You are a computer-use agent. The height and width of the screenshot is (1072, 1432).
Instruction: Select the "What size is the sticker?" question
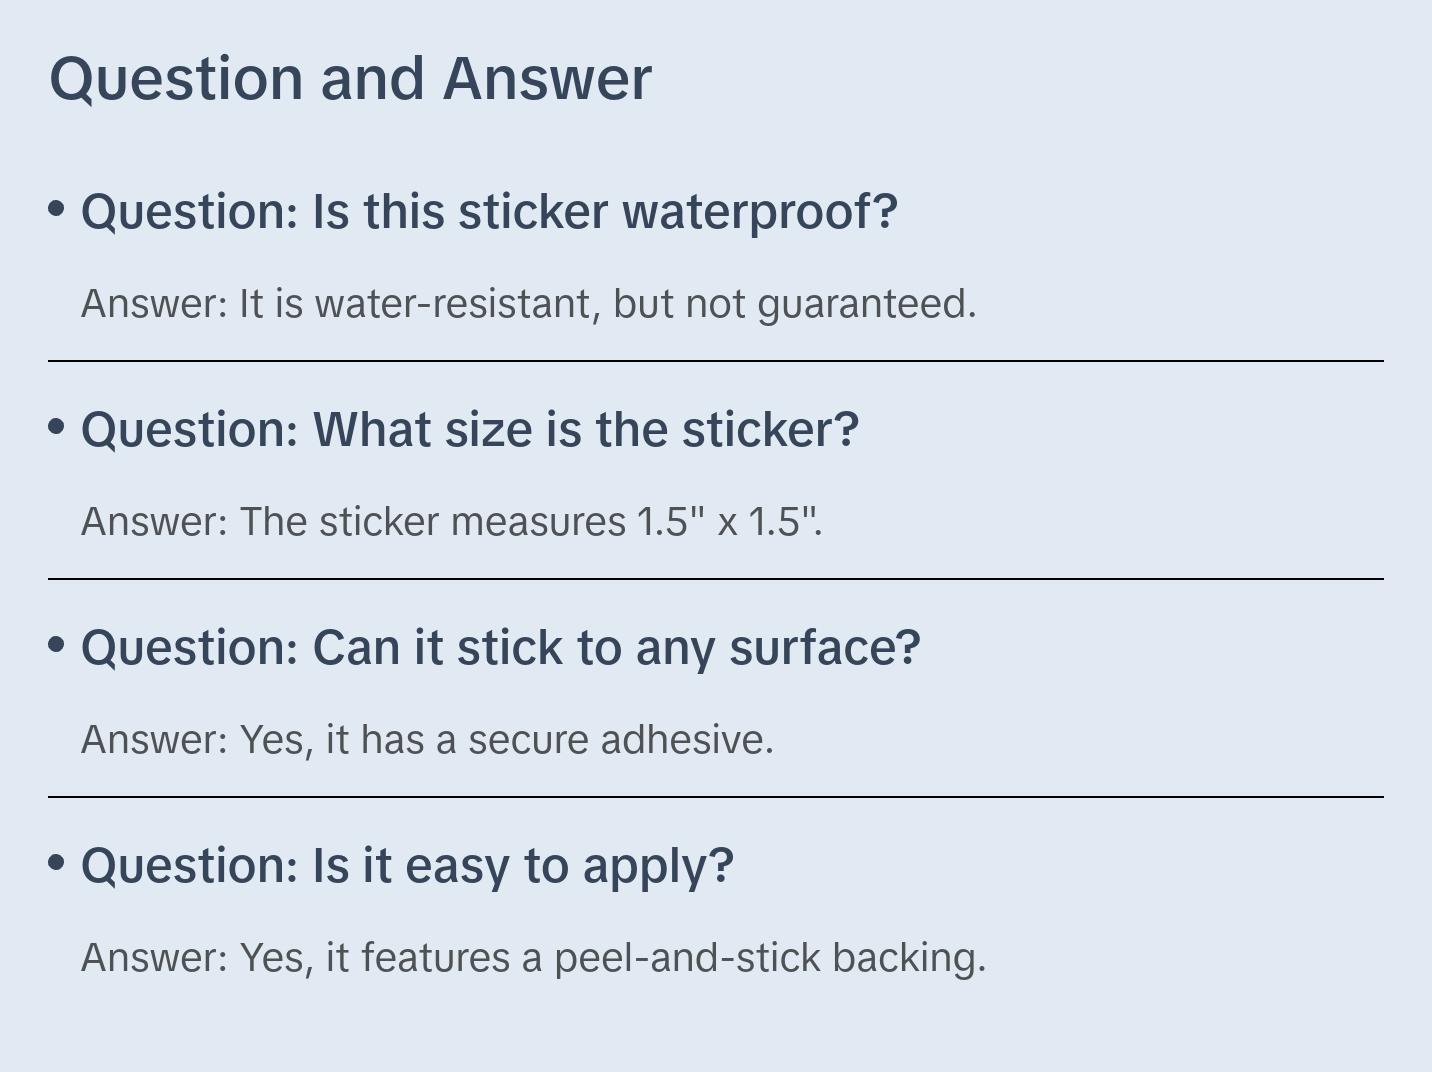[x=470, y=430]
